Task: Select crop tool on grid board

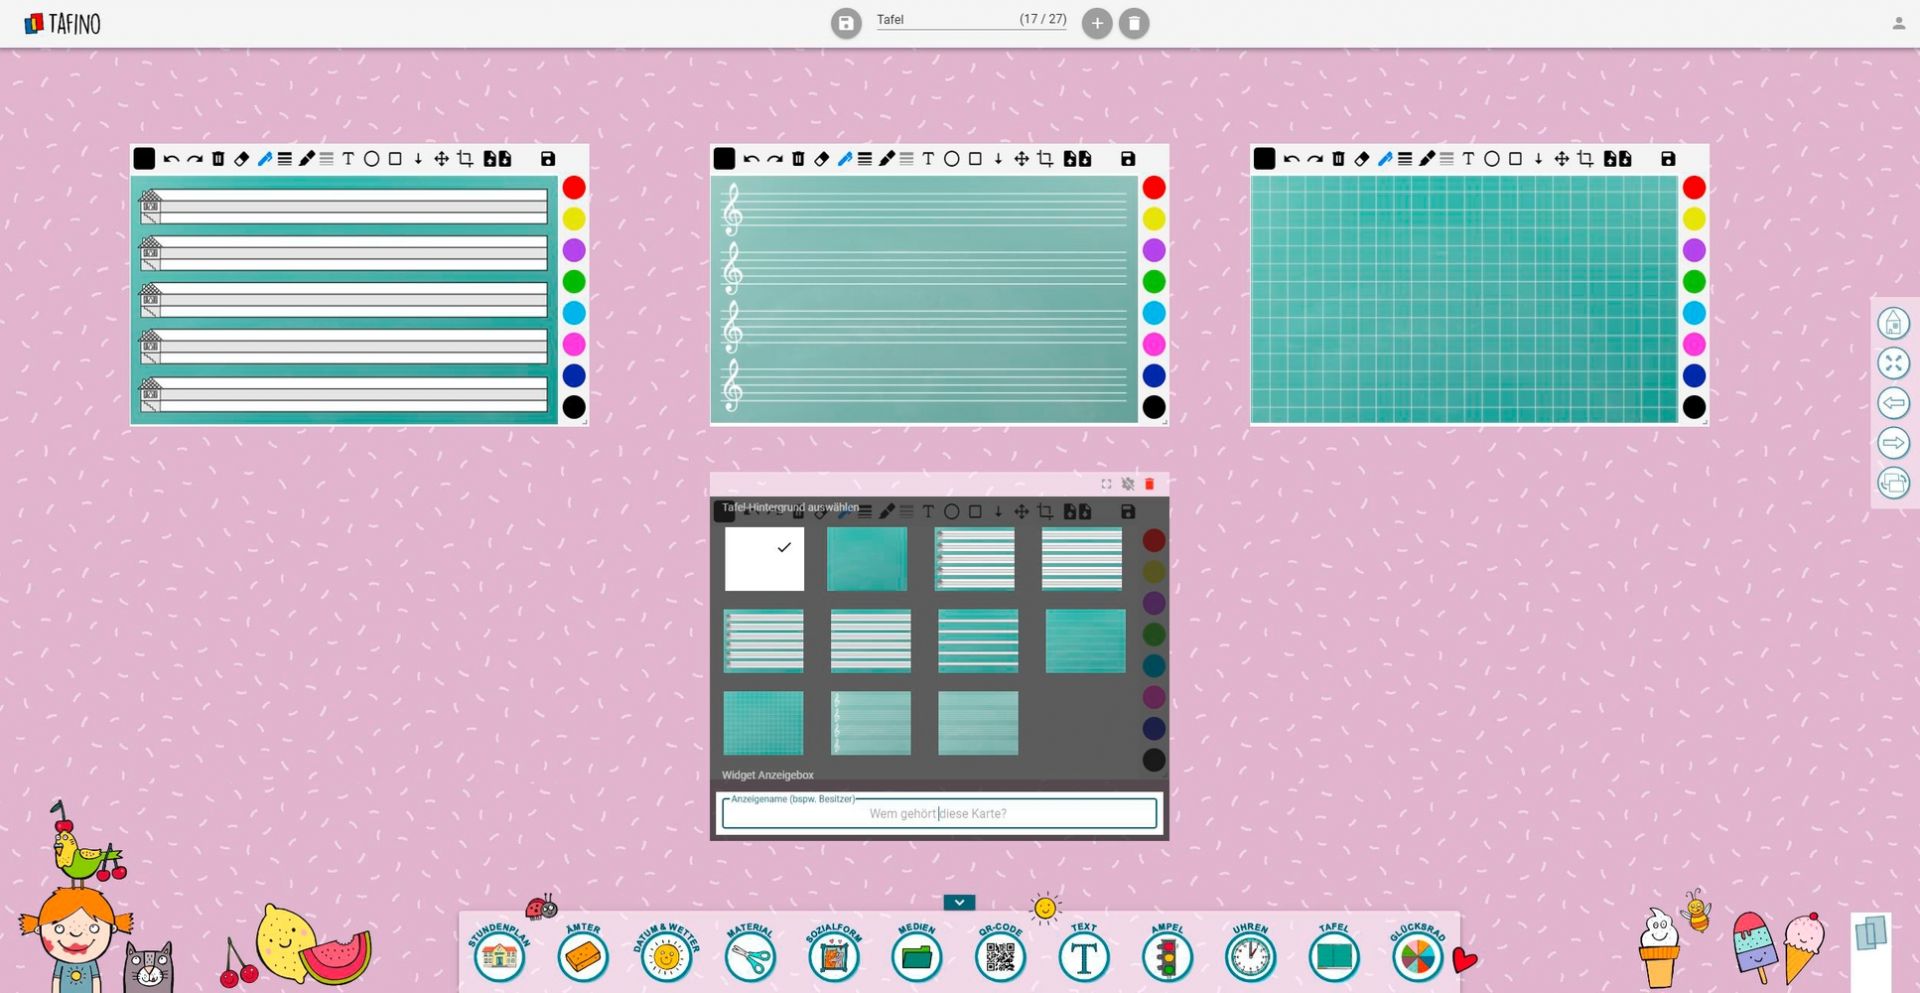Action: click(x=1585, y=159)
